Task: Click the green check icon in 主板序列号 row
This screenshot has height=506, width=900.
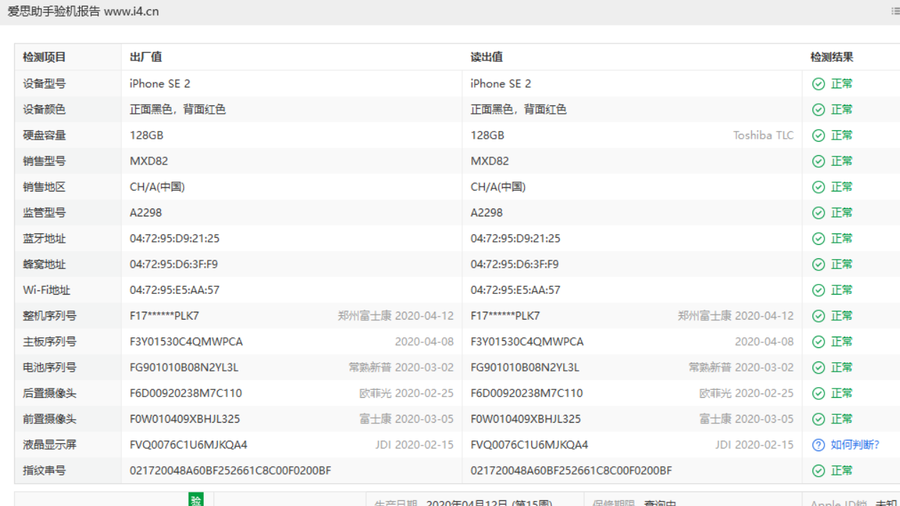Action: point(818,342)
